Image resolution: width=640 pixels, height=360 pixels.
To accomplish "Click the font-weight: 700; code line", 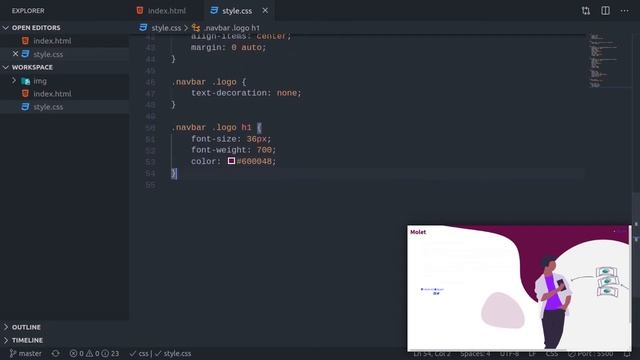I will click(x=233, y=150).
